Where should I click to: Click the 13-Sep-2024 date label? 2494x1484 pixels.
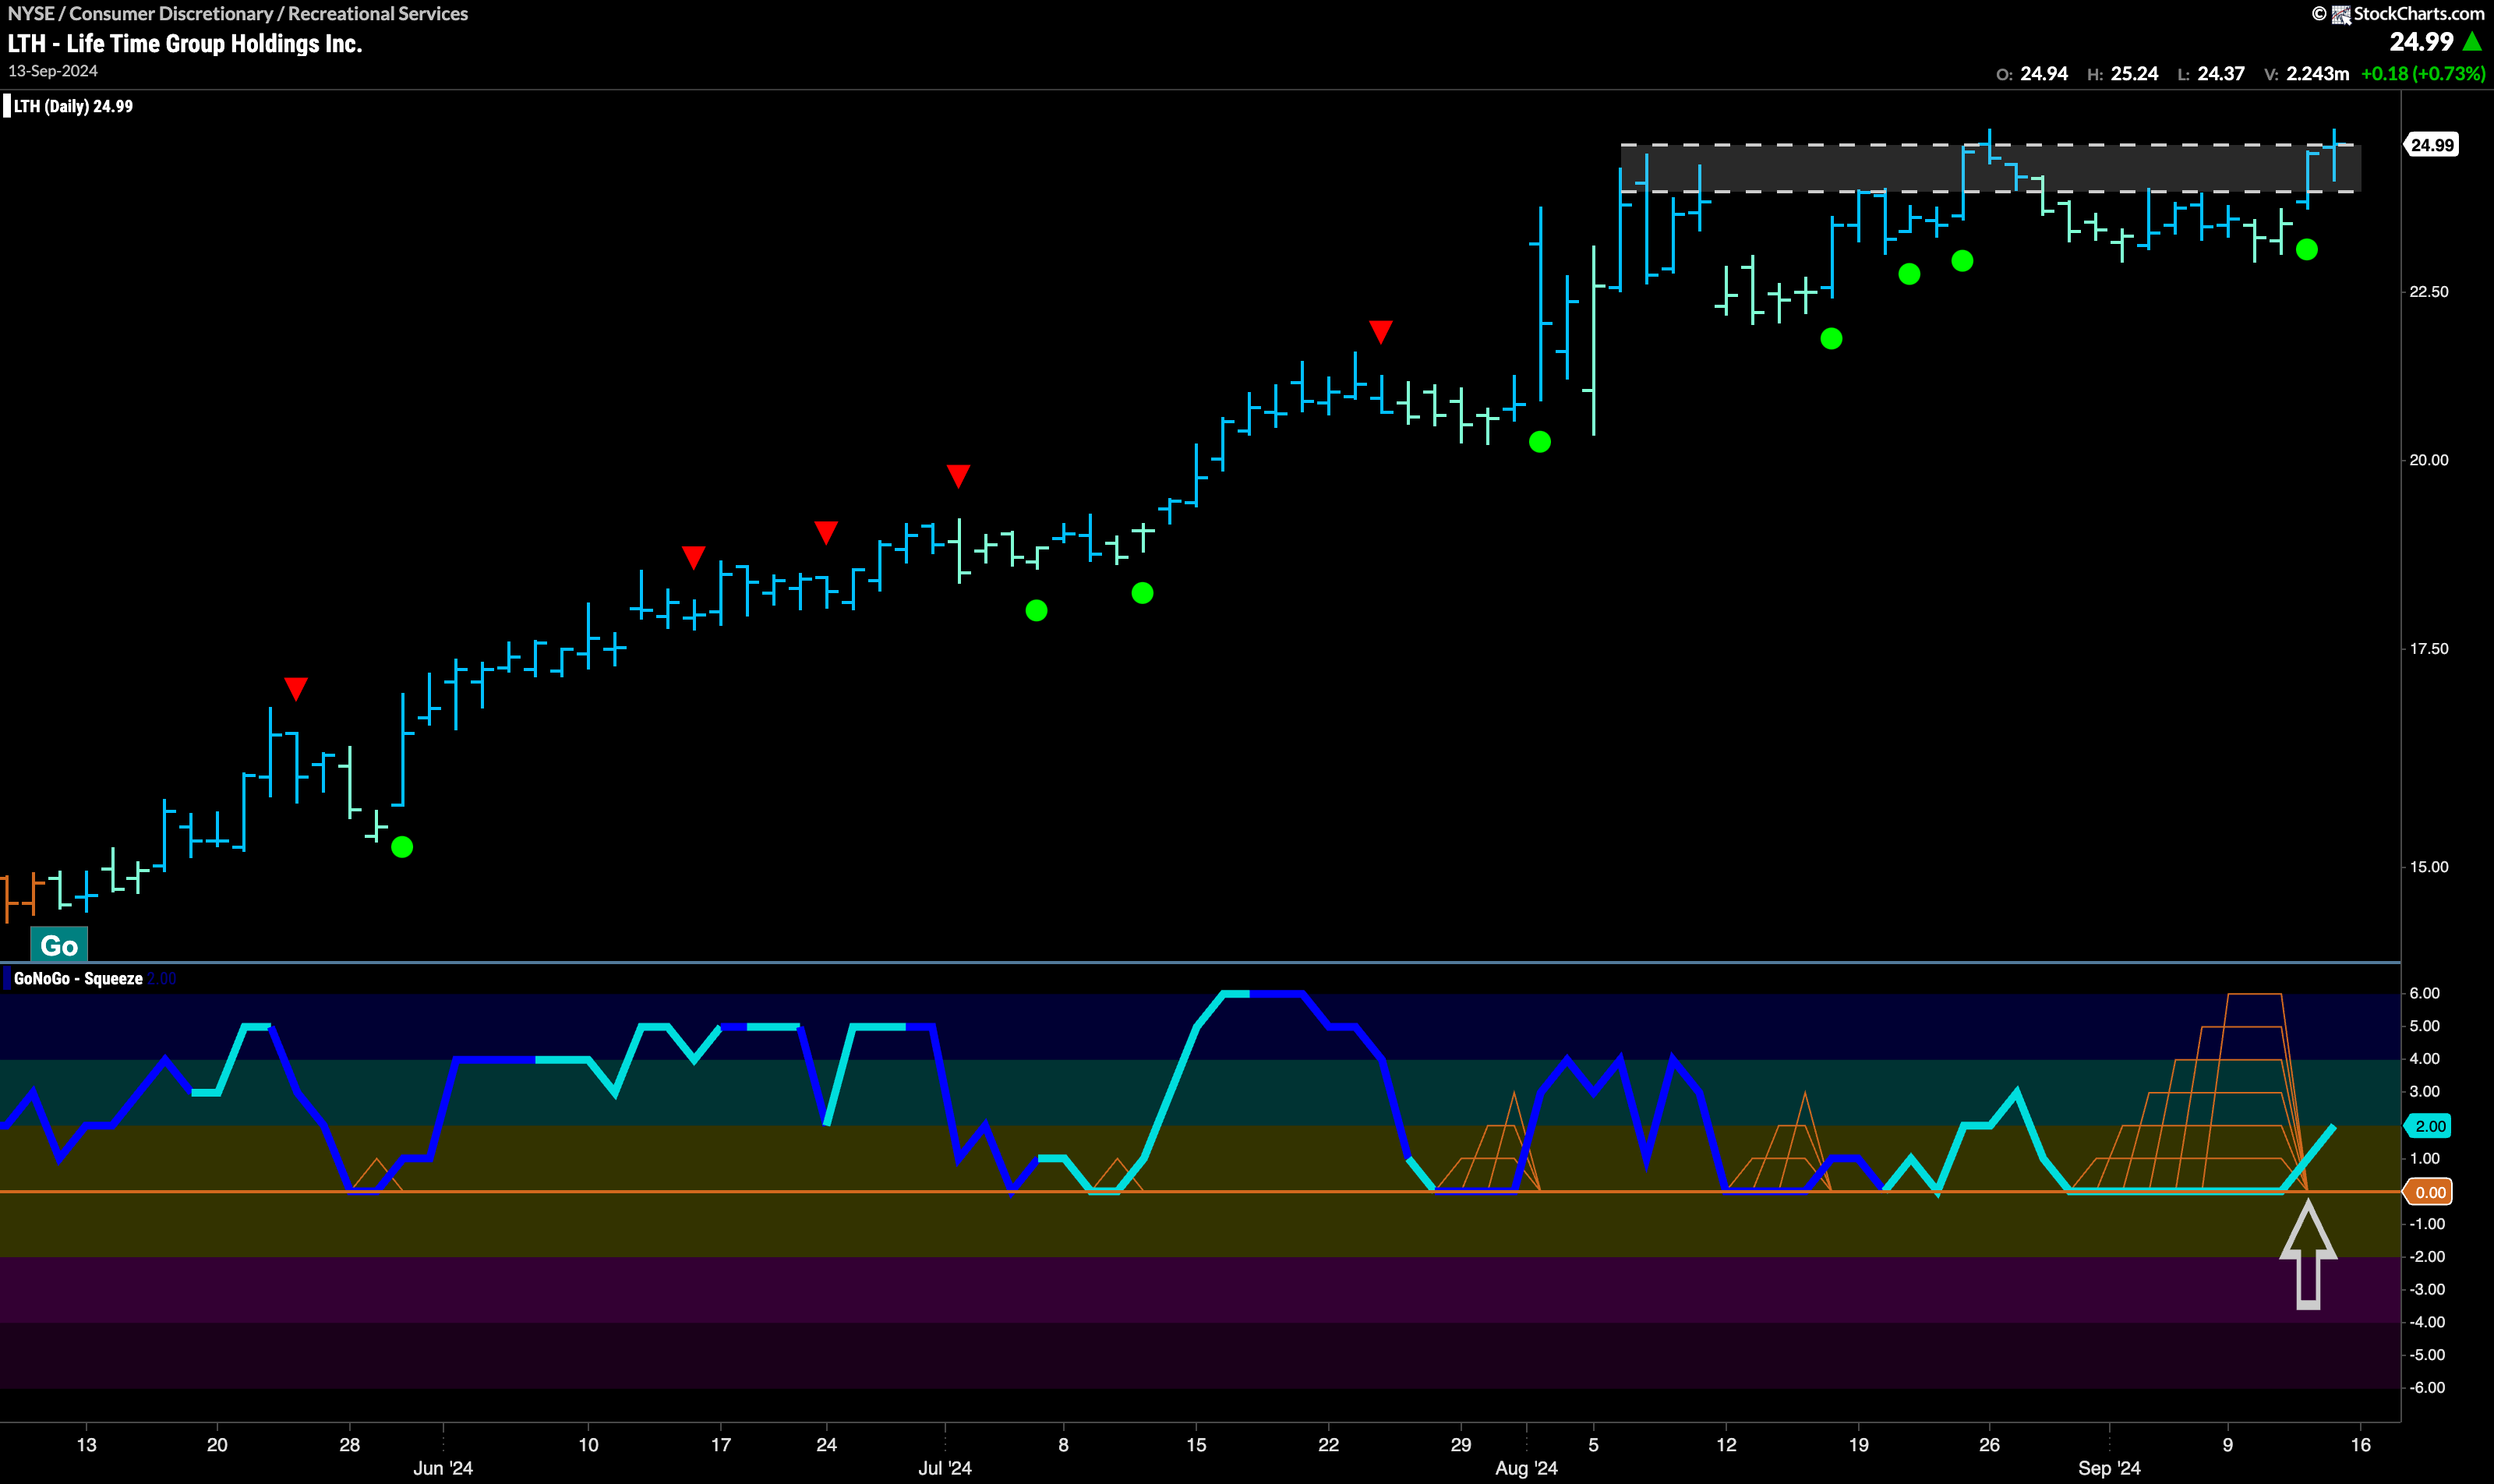(x=53, y=71)
